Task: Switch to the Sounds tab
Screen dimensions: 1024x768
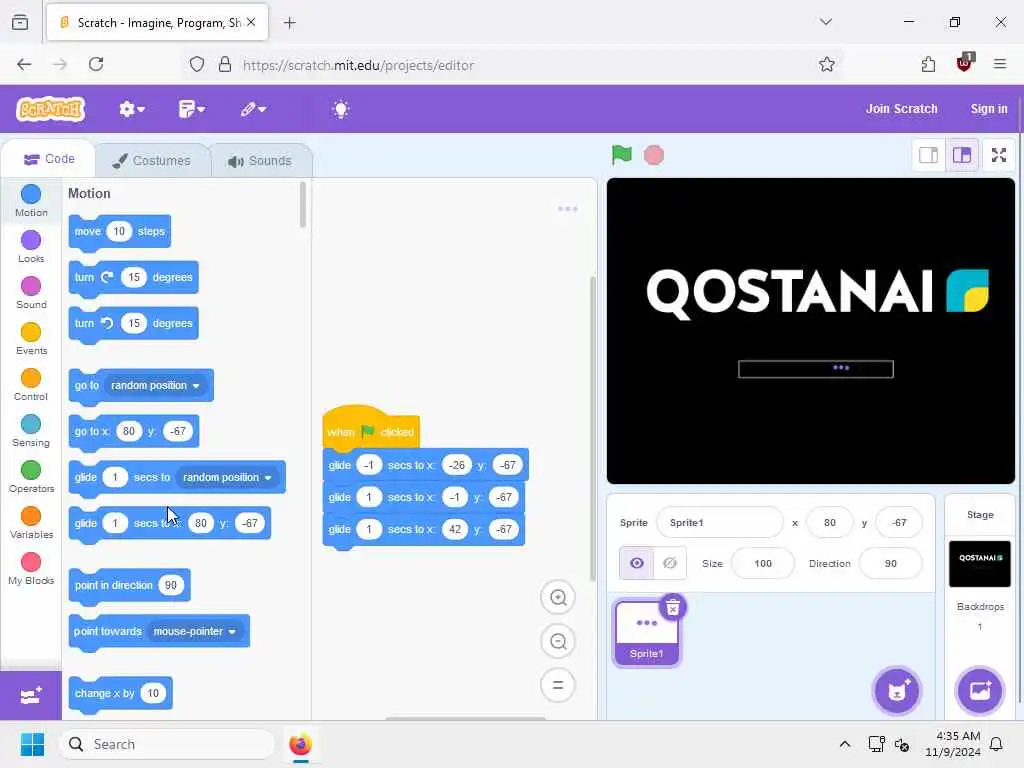Action: tap(260, 161)
